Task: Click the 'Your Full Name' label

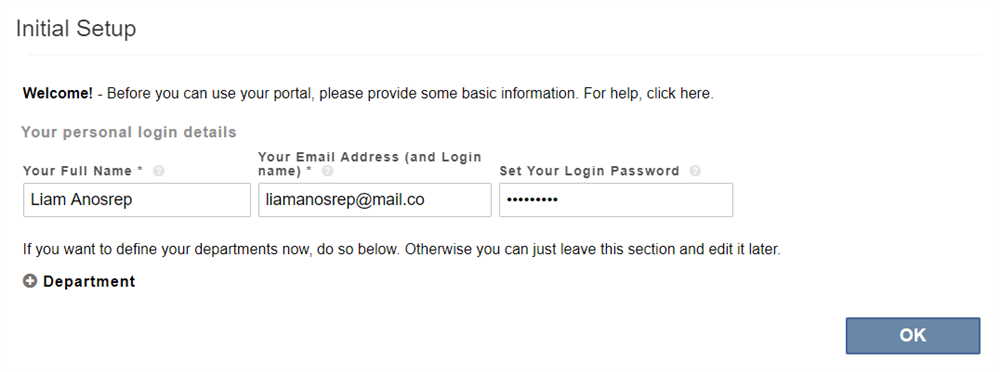Action: point(78,171)
